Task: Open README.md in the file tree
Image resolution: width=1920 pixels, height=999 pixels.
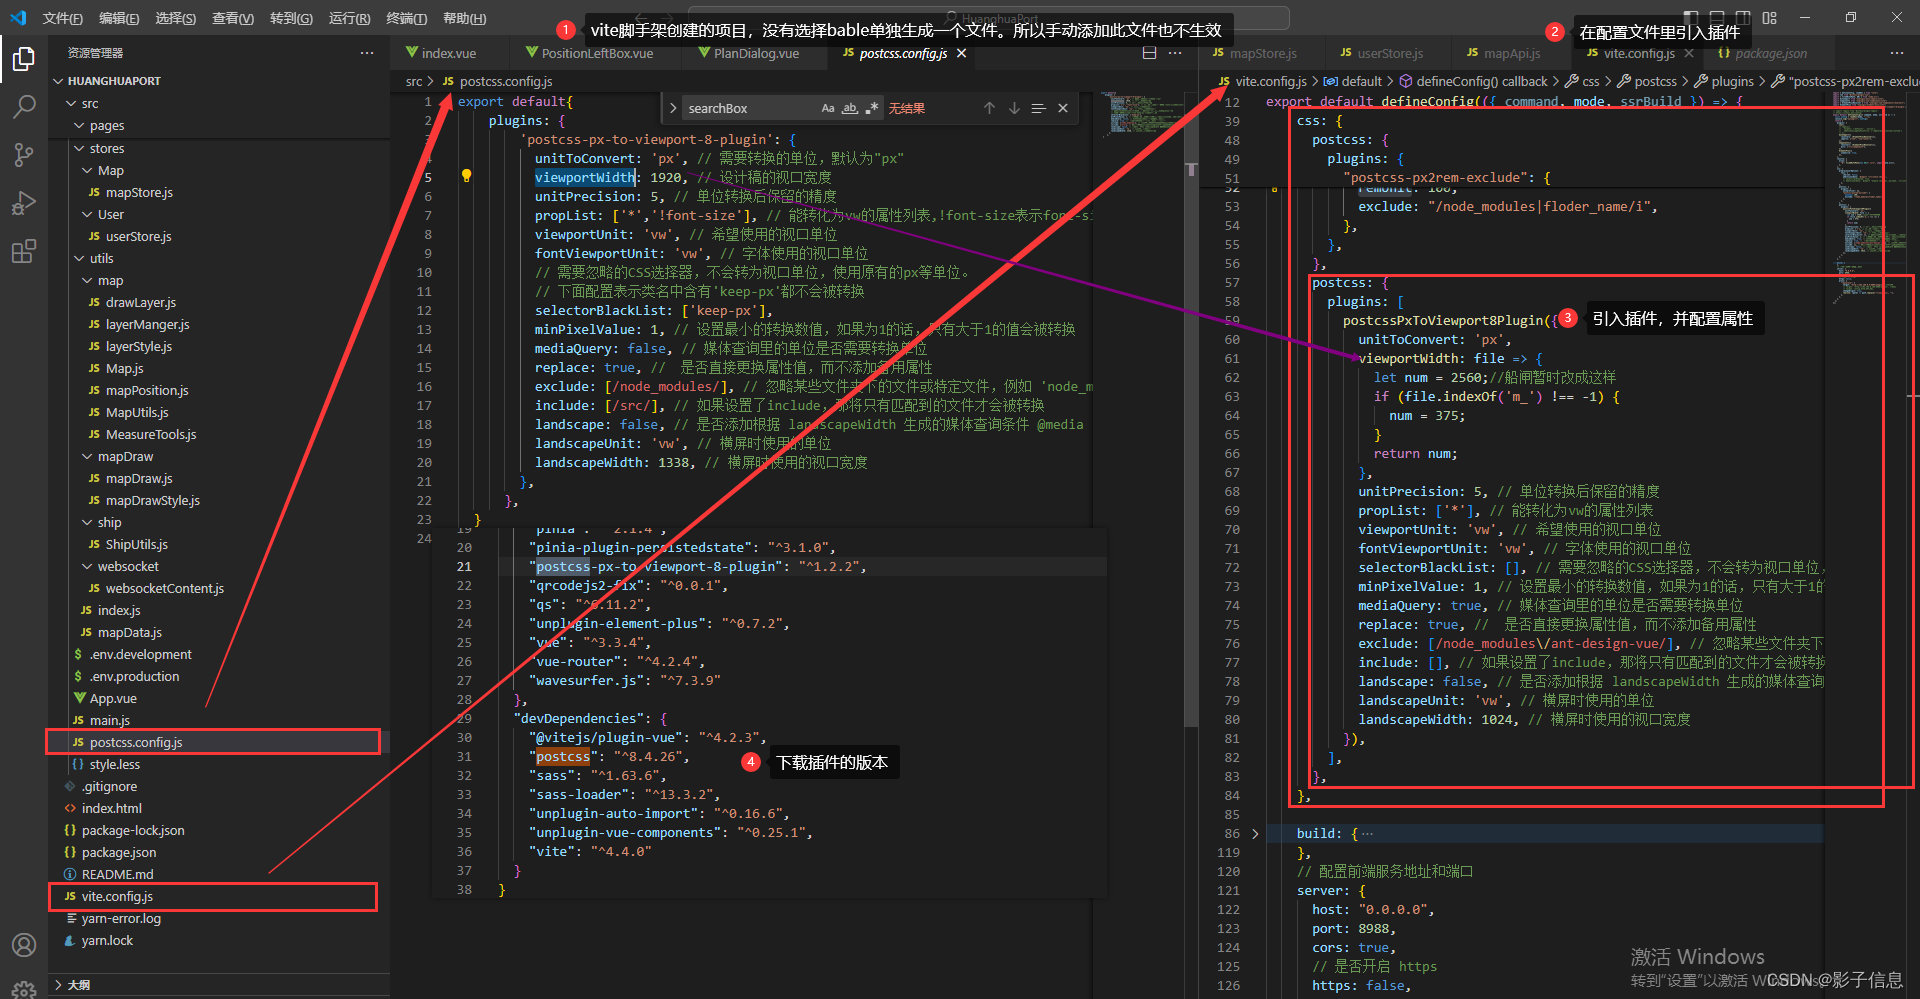Action: 117,874
